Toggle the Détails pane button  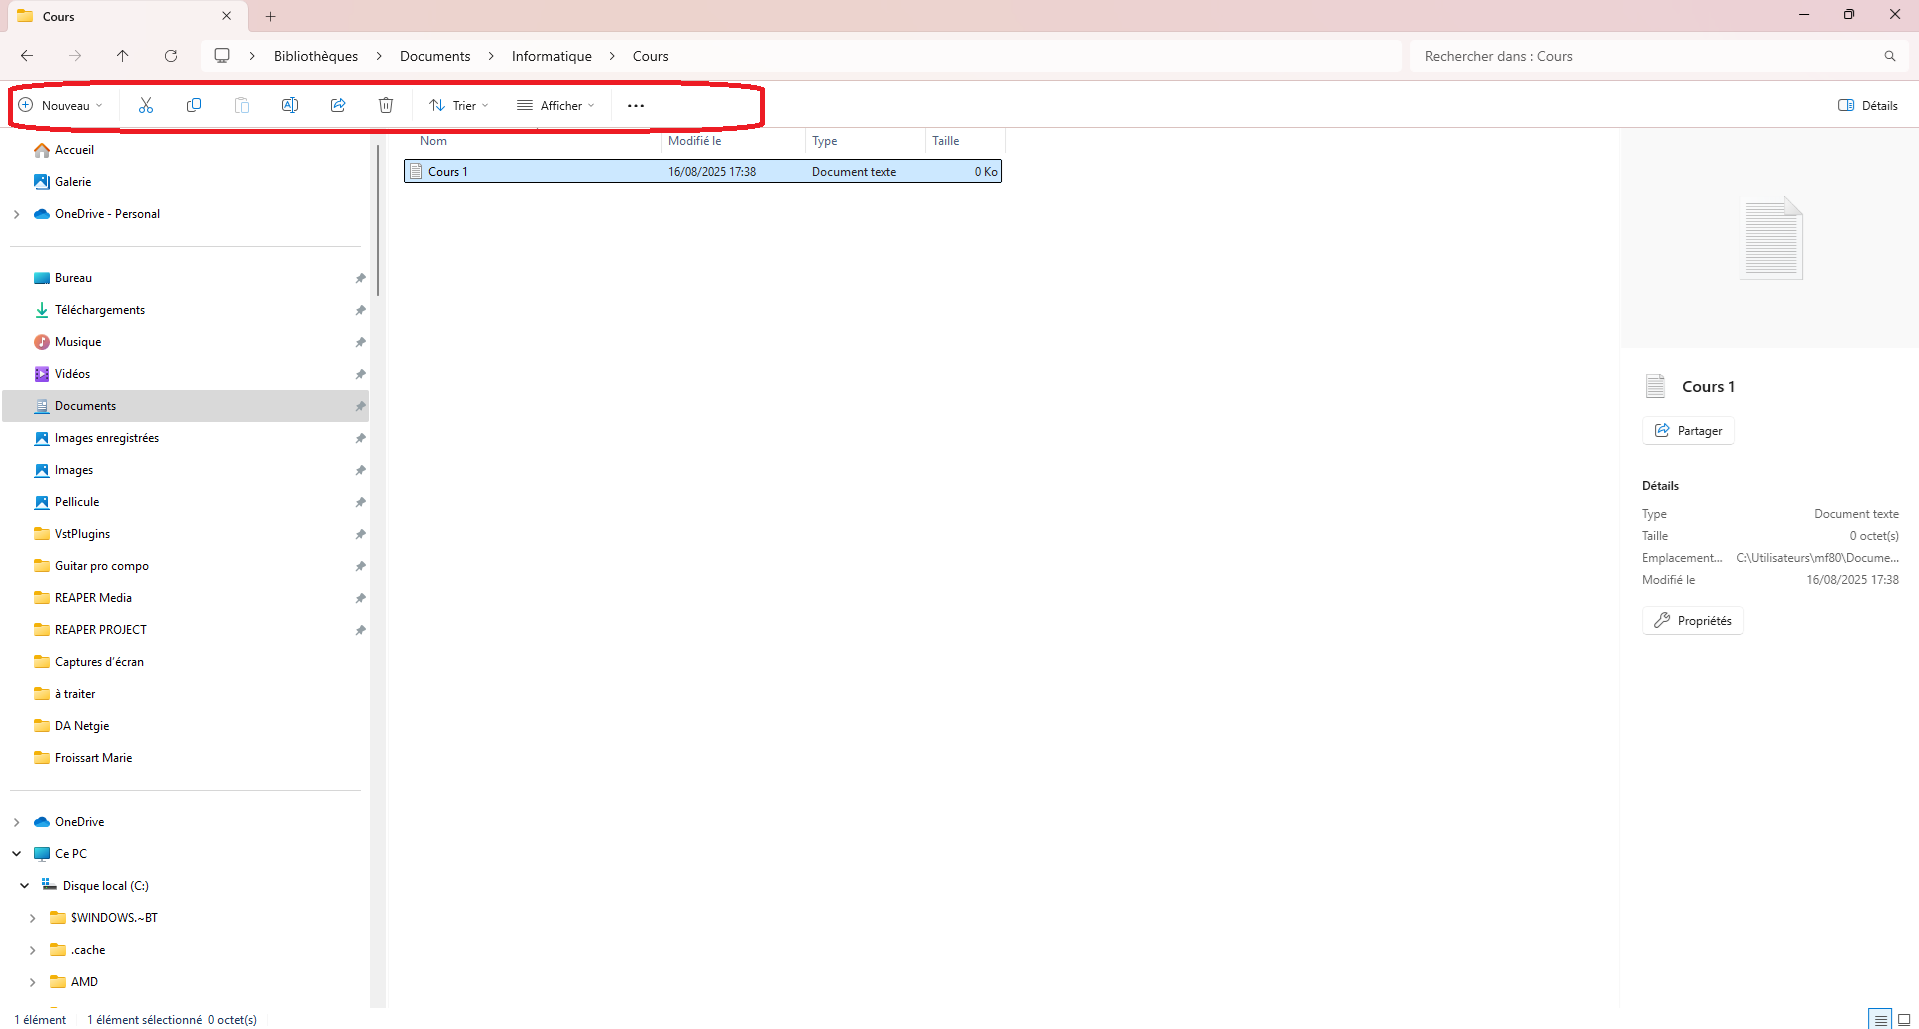click(x=1868, y=105)
